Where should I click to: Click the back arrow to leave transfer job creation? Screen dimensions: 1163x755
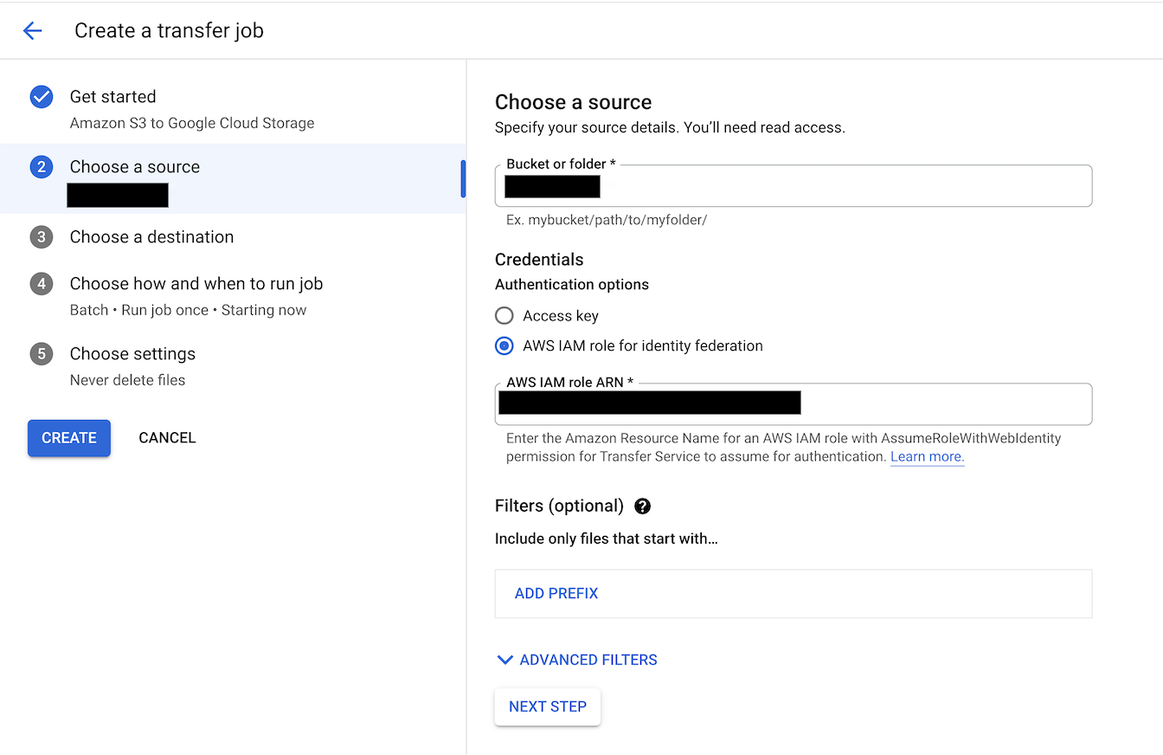[32, 30]
